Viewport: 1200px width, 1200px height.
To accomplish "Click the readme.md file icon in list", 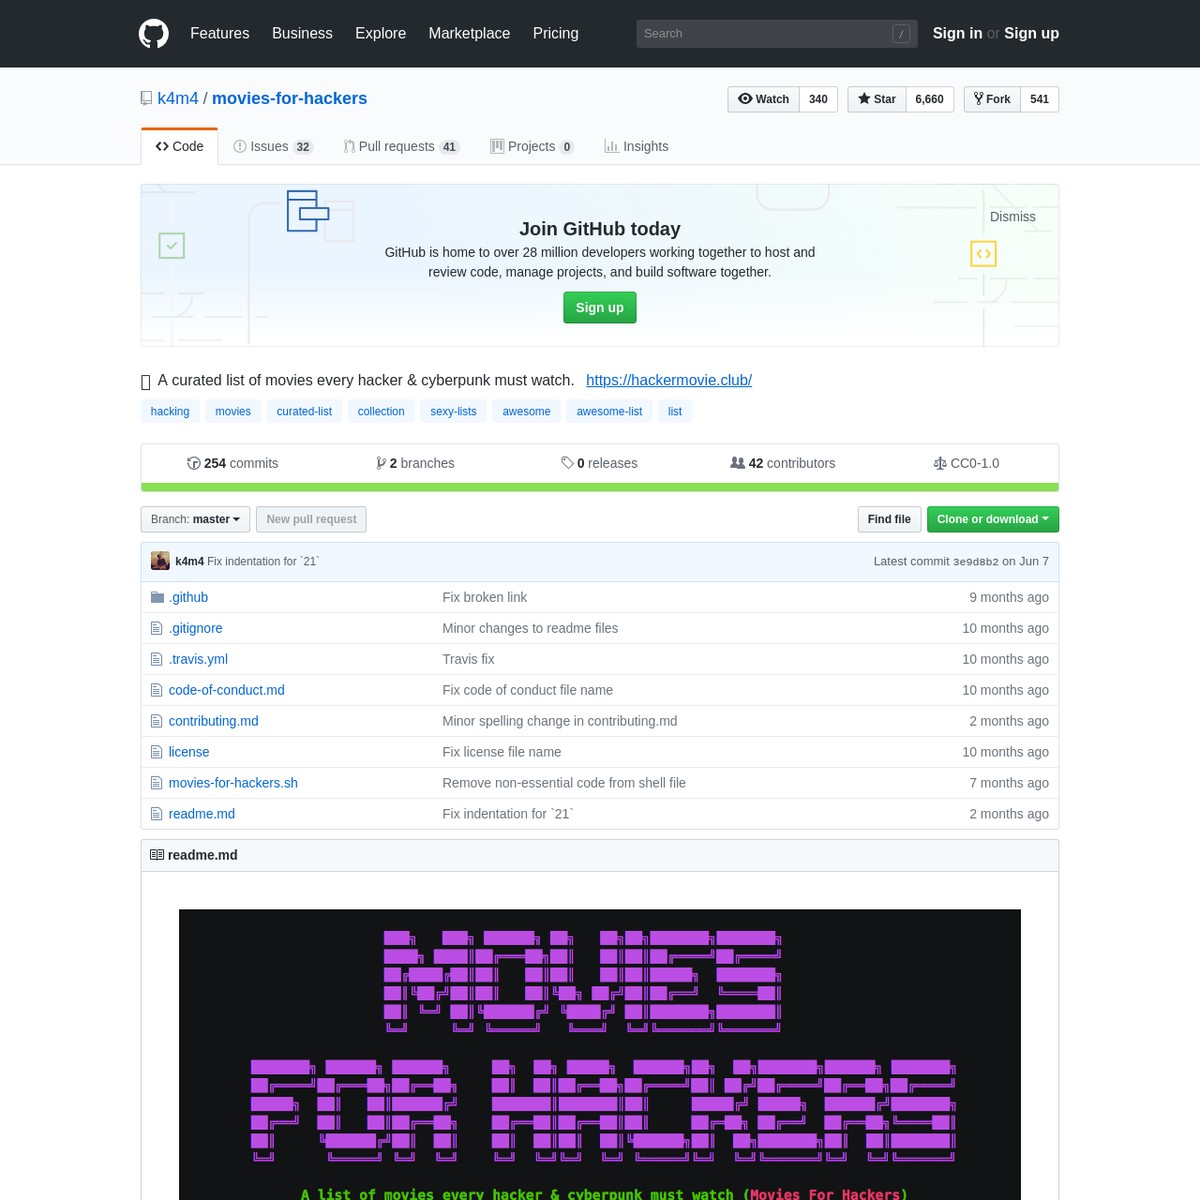I will pyautogui.click(x=156, y=814).
